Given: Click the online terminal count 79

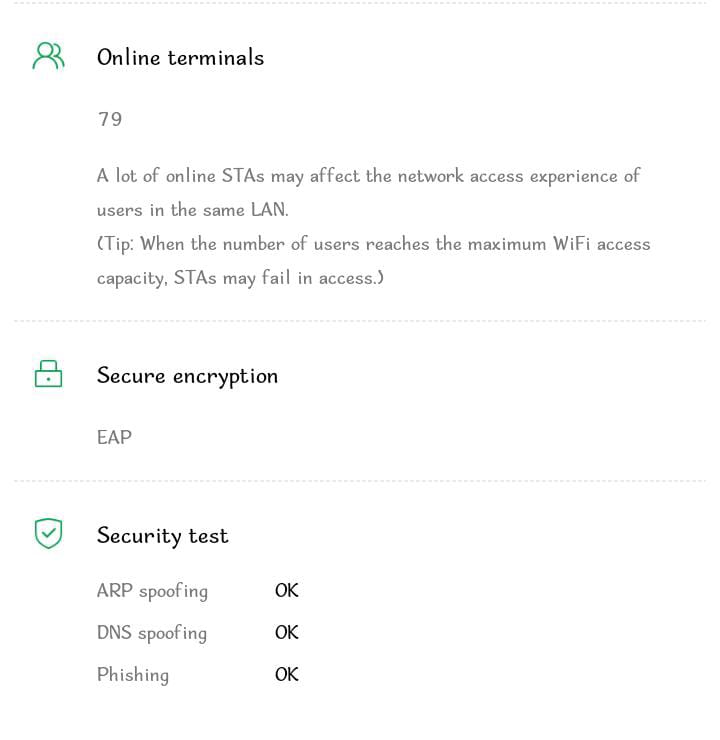Looking at the screenshot, I should tap(110, 120).
